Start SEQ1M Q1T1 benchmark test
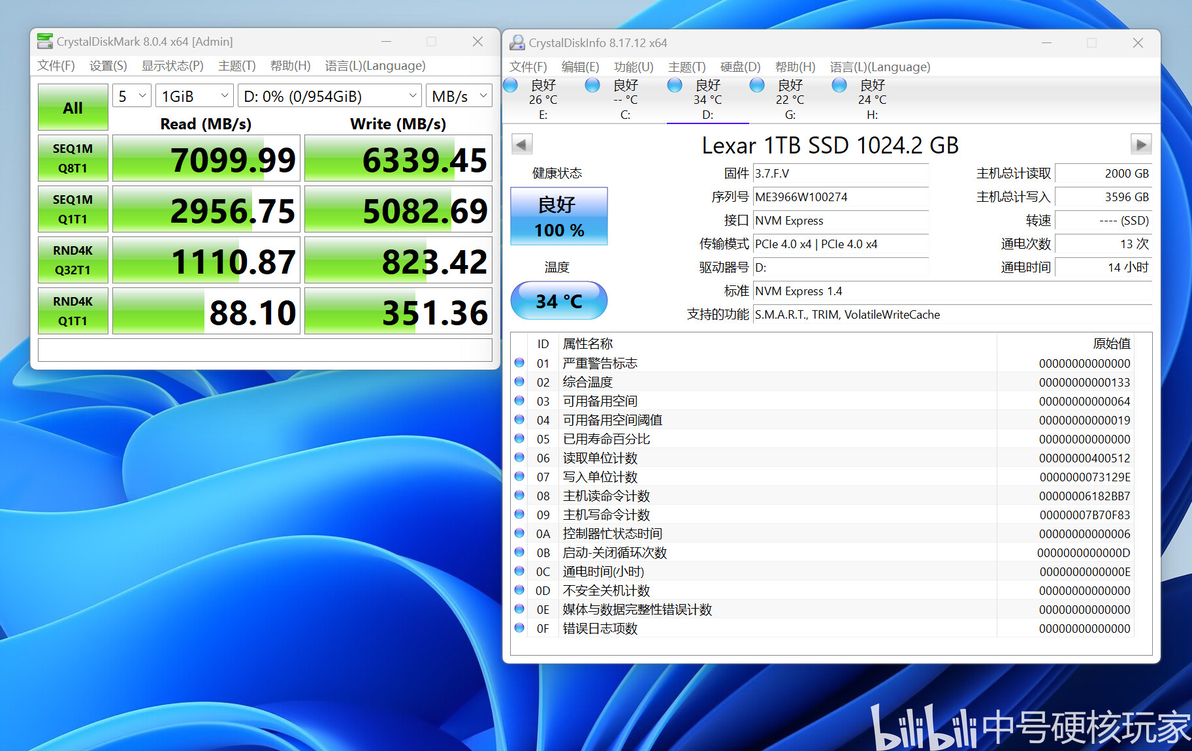The height and width of the screenshot is (751, 1192). coord(73,209)
